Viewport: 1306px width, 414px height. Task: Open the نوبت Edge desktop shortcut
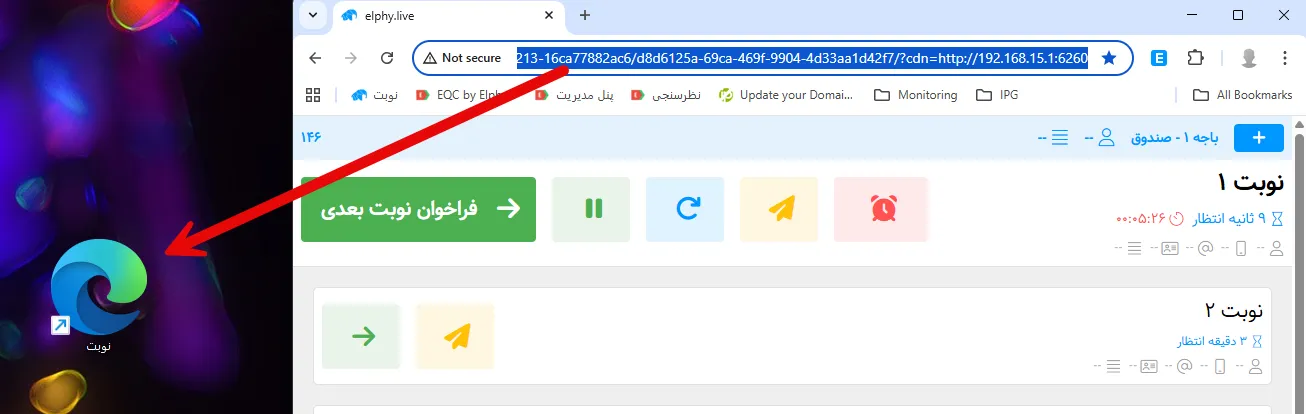98,290
